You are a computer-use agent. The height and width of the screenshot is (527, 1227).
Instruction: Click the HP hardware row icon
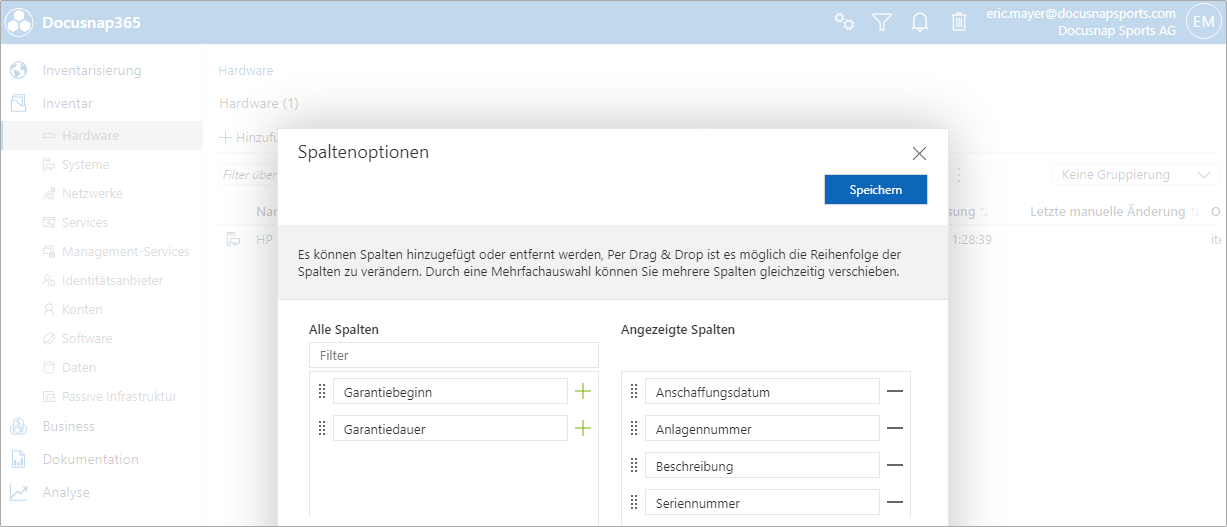click(233, 239)
